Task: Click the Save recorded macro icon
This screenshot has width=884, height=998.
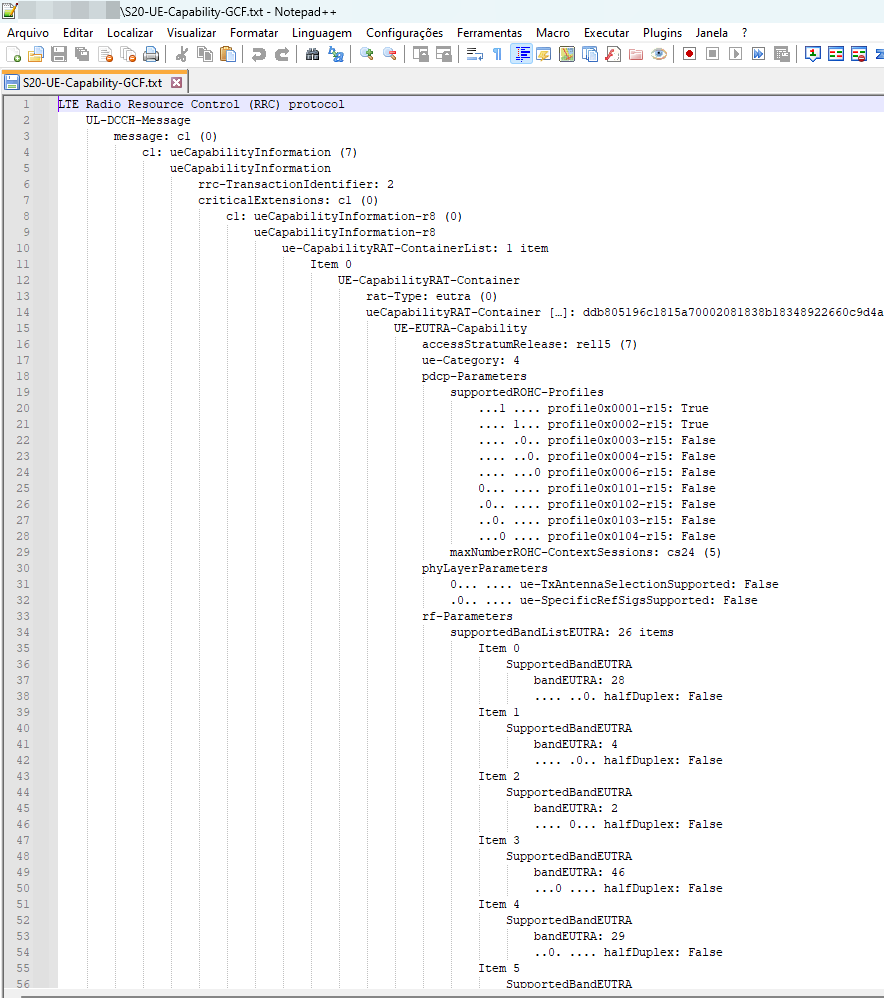Action: (x=782, y=55)
